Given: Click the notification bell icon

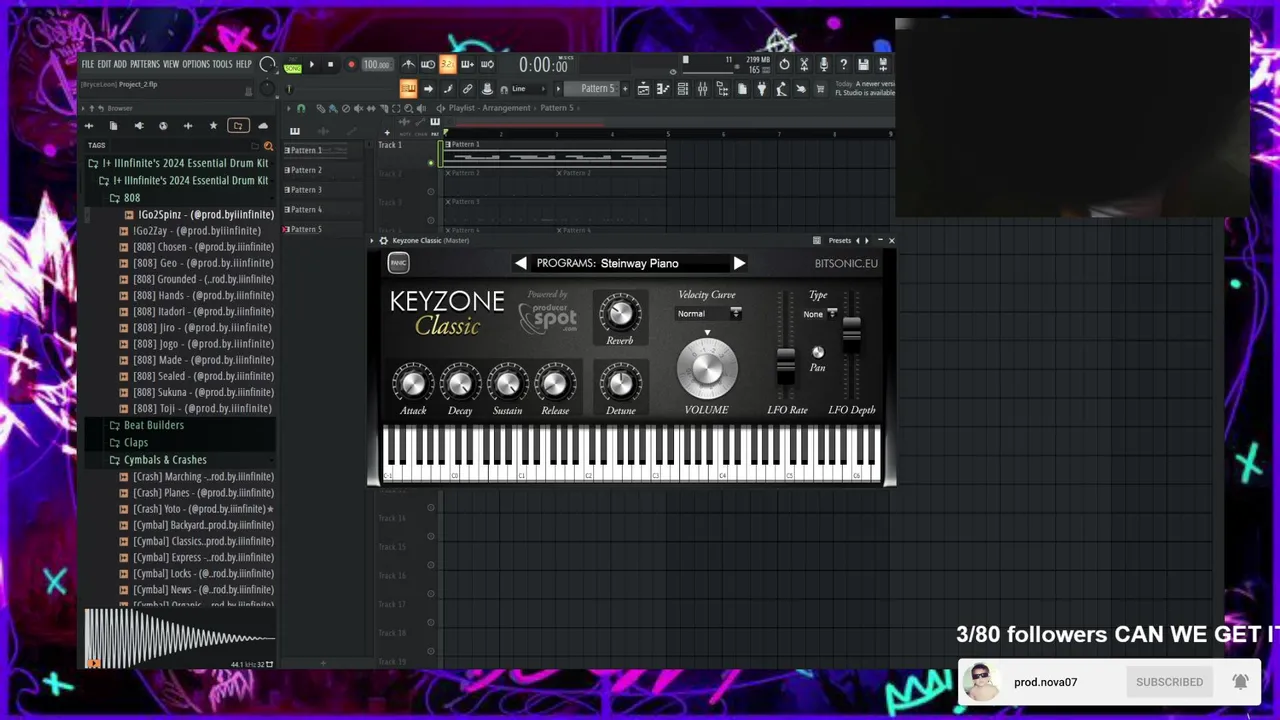Looking at the screenshot, I should tap(1240, 682).
